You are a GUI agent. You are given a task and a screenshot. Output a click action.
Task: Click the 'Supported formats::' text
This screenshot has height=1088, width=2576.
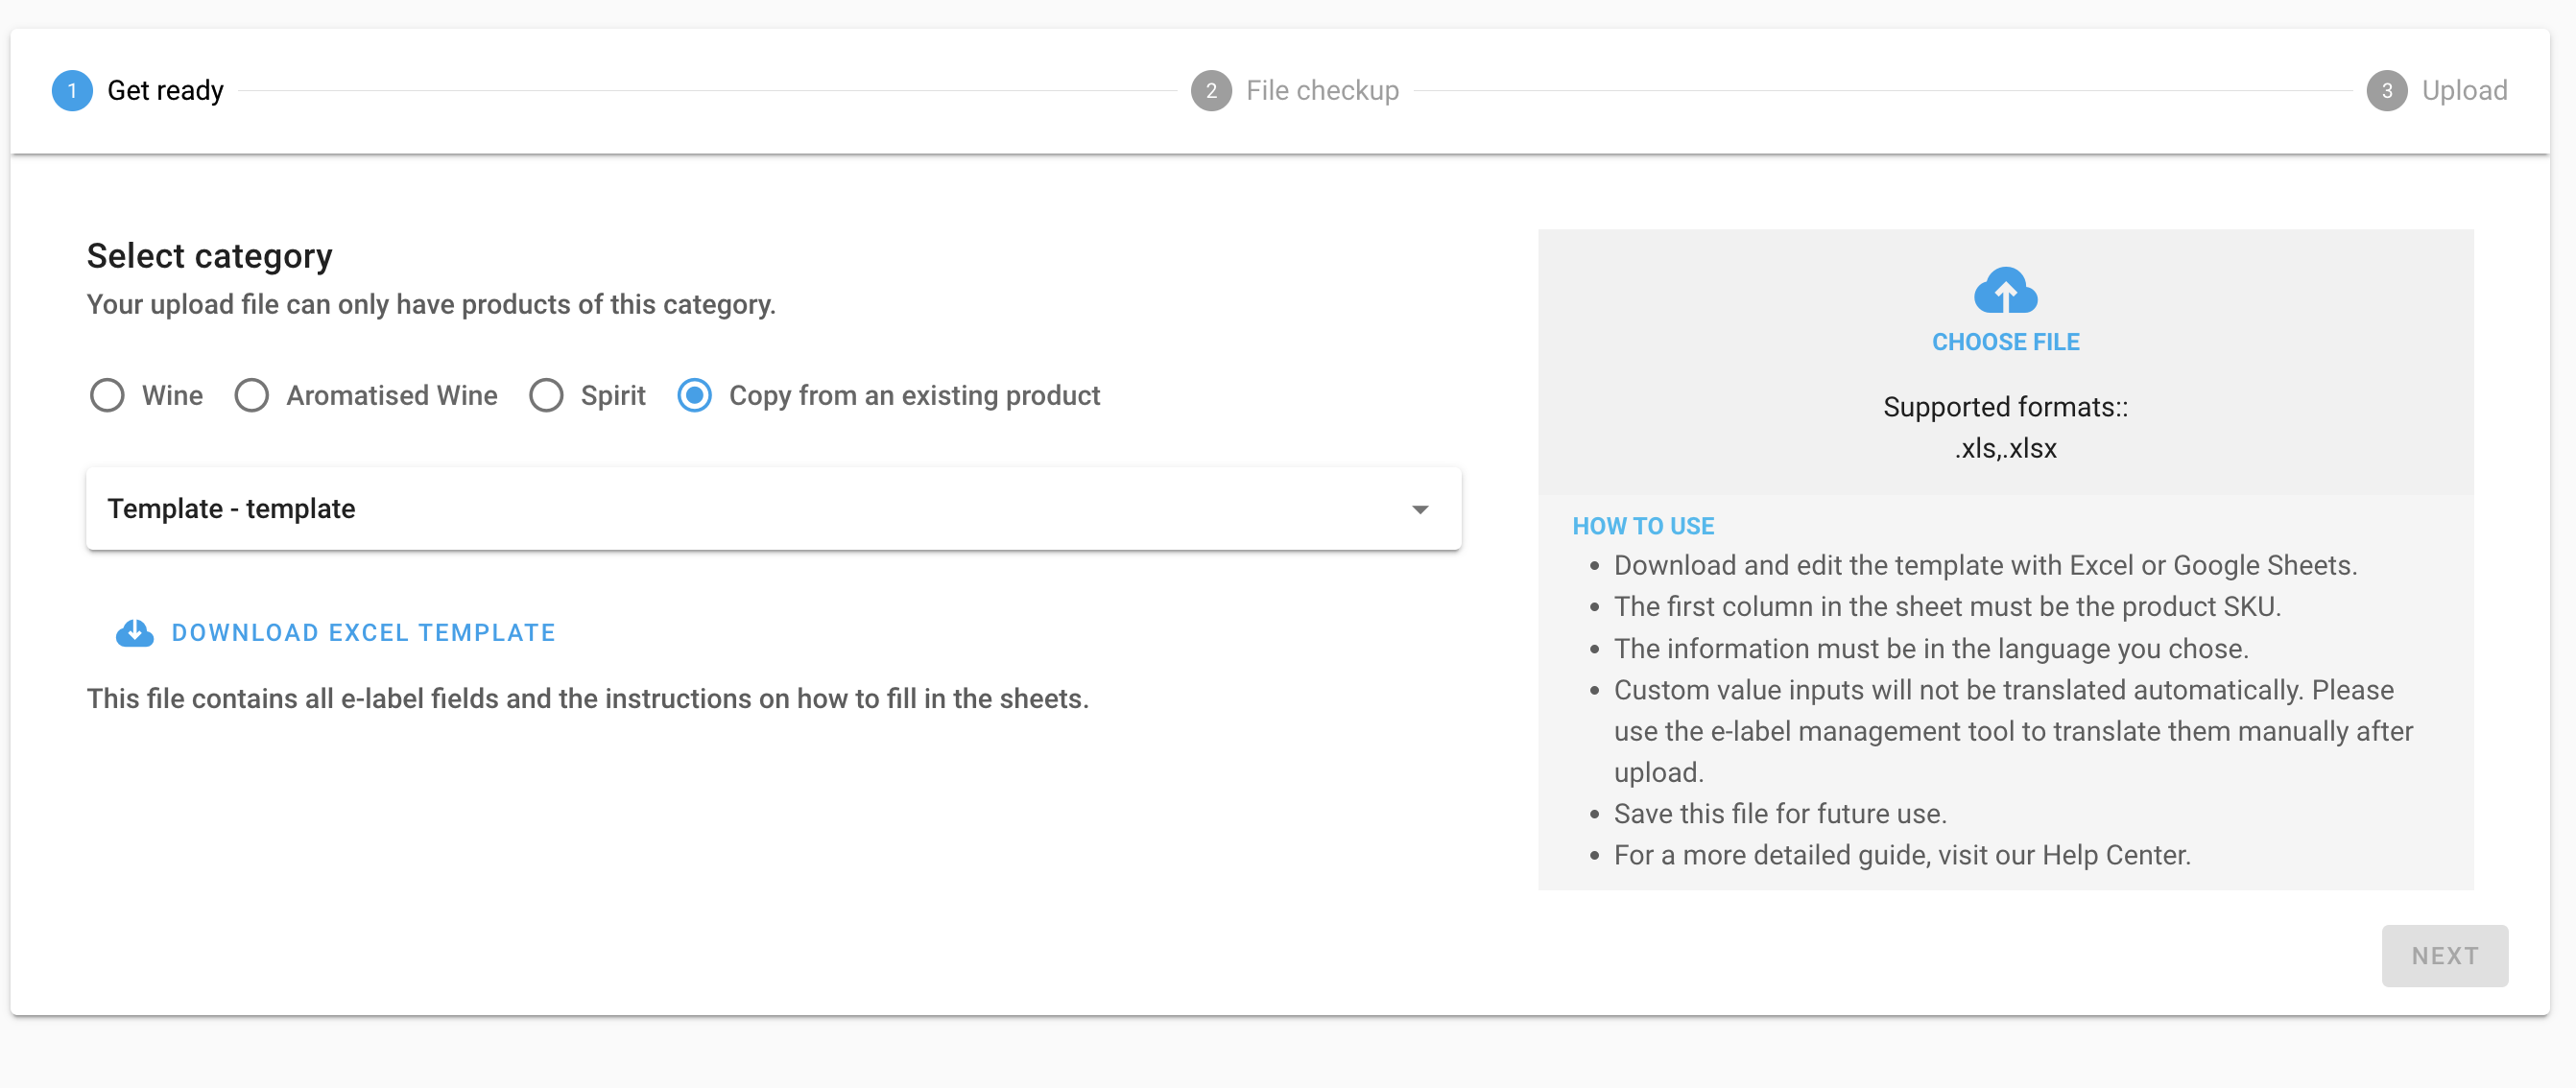[x=2005, y=407]
